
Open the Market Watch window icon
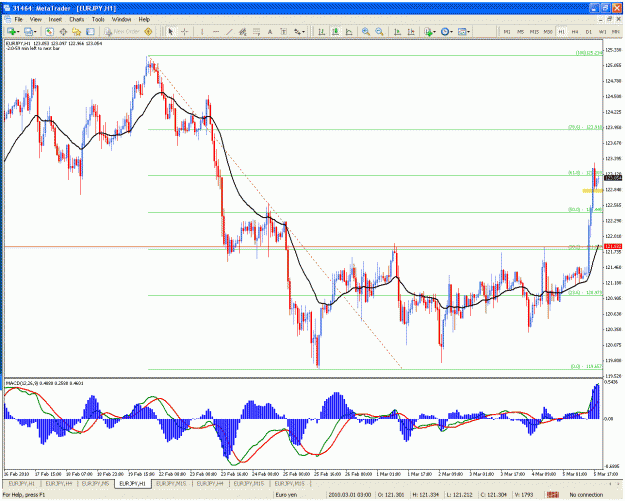click(x=49, y=32)
